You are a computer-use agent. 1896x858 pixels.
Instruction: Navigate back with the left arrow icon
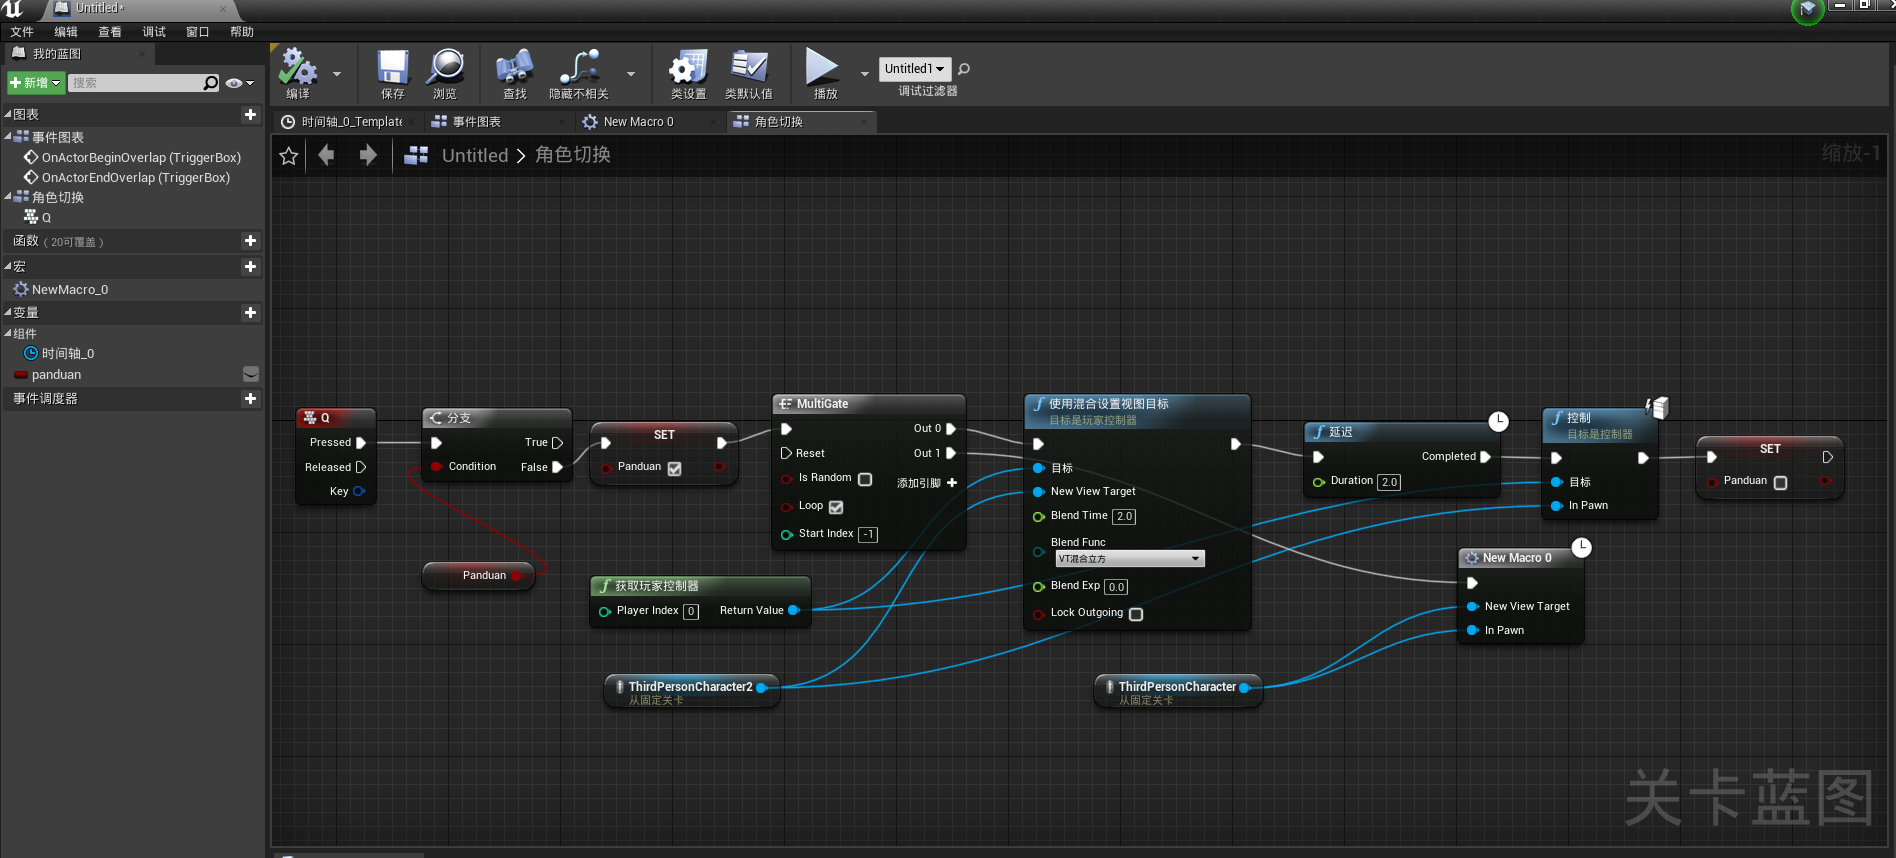click(x=326, y=155)
